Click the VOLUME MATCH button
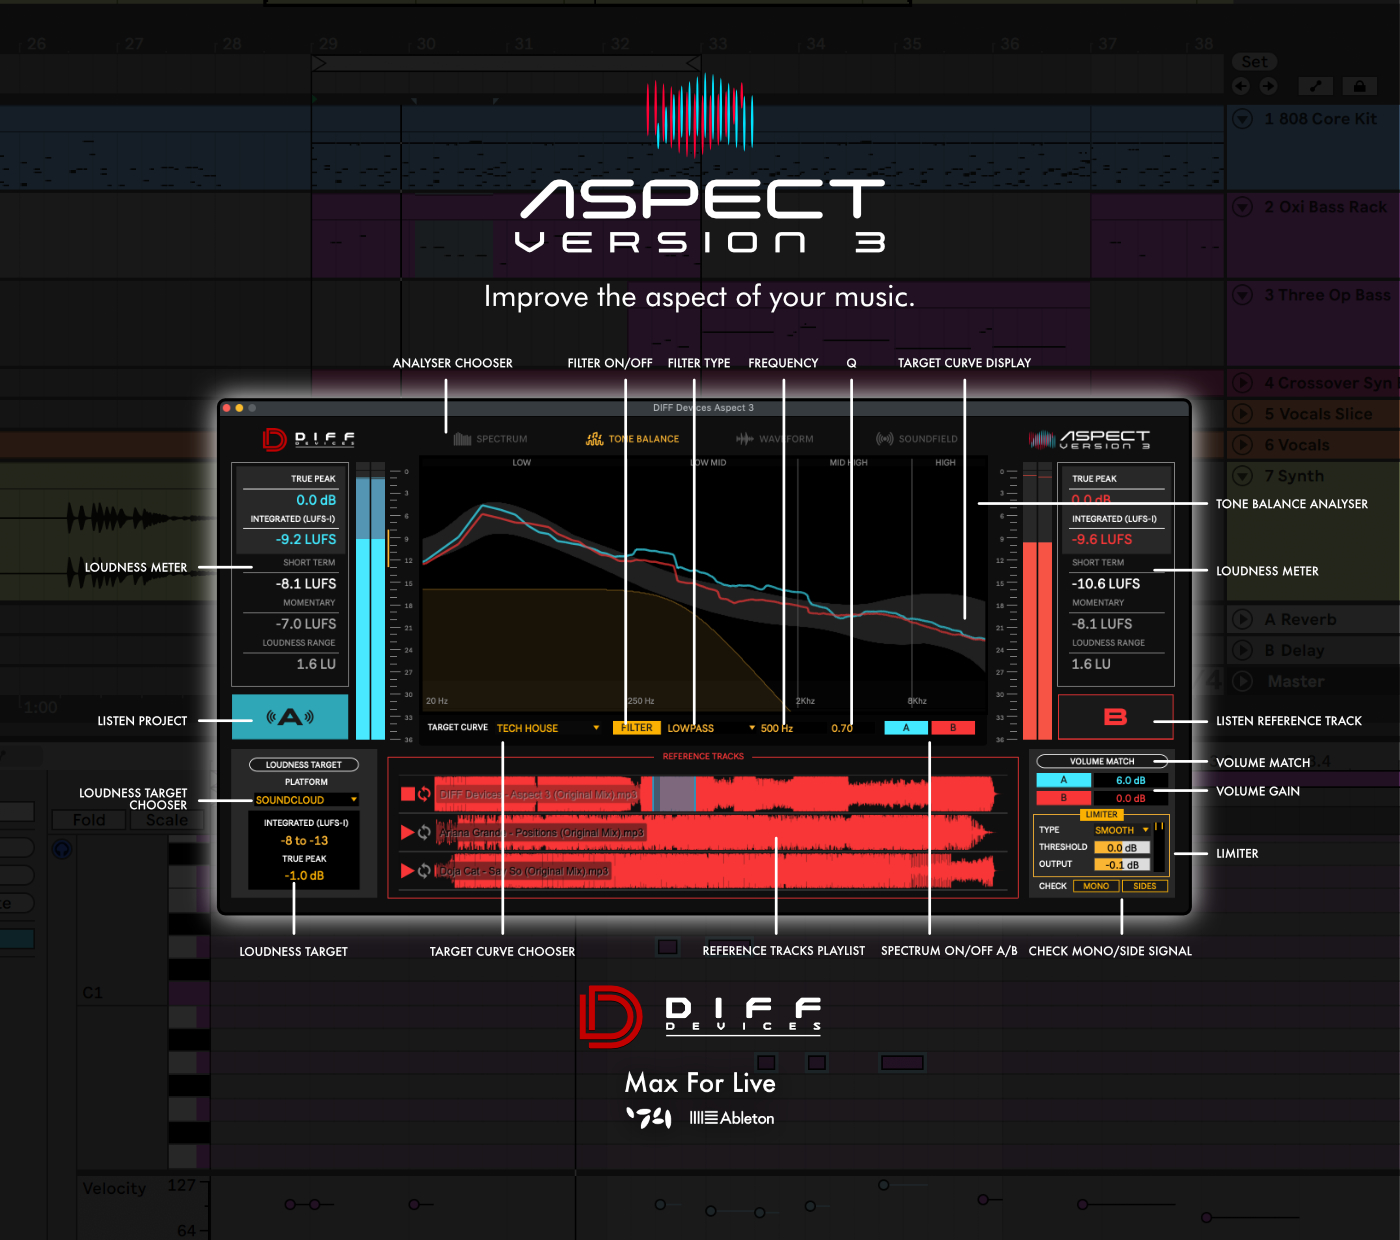 (1102, 761)
